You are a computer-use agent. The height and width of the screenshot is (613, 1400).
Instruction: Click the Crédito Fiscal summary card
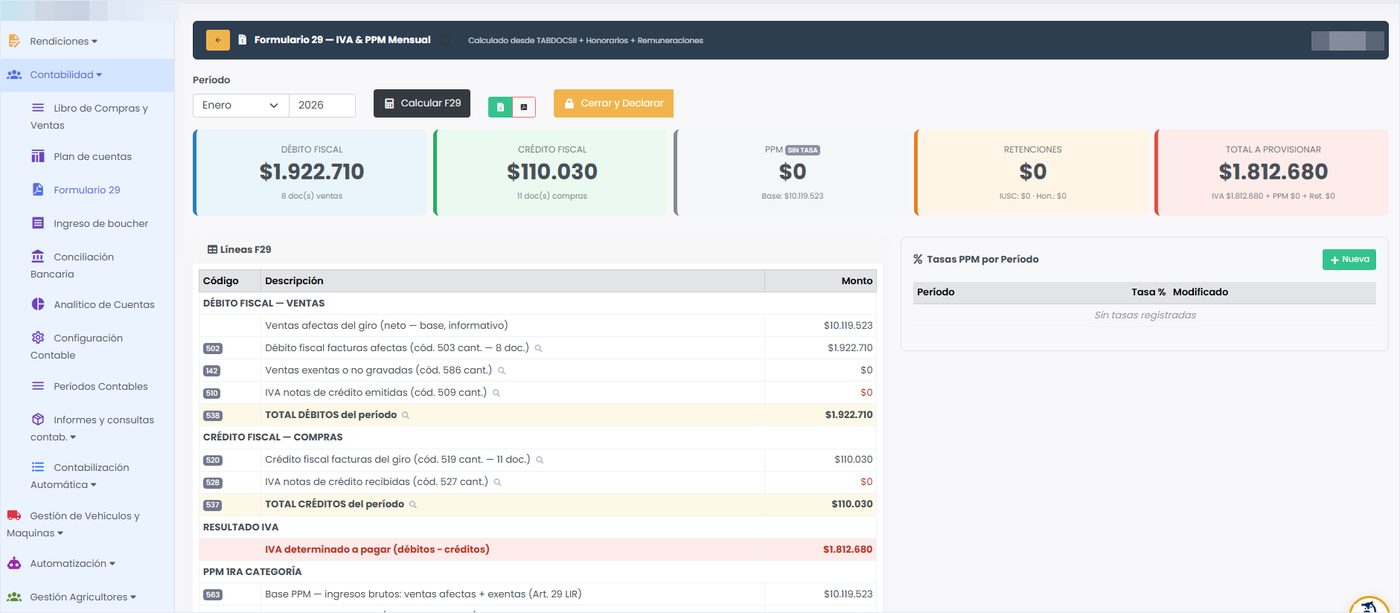551,173
